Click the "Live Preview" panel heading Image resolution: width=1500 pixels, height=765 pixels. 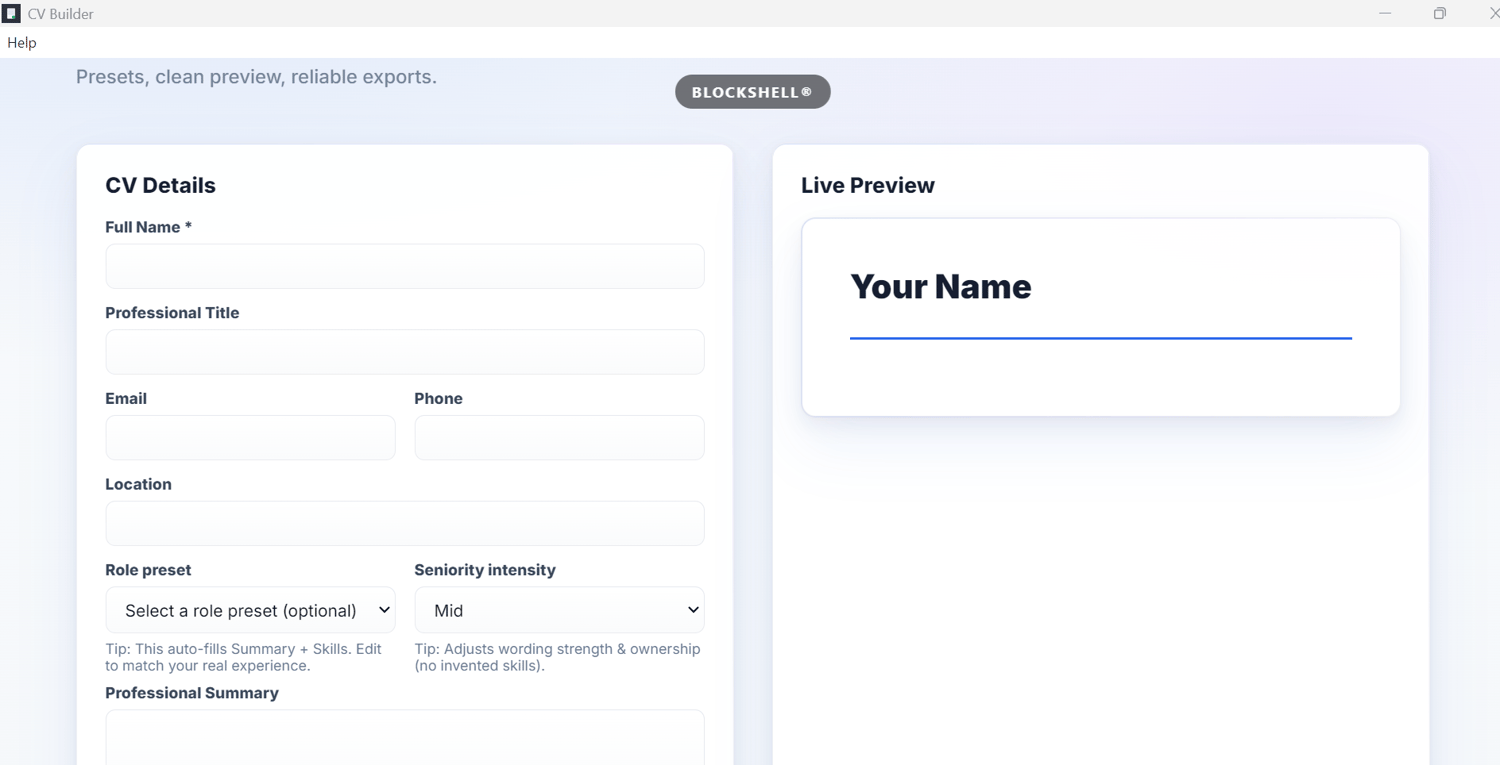click(867, 186)
